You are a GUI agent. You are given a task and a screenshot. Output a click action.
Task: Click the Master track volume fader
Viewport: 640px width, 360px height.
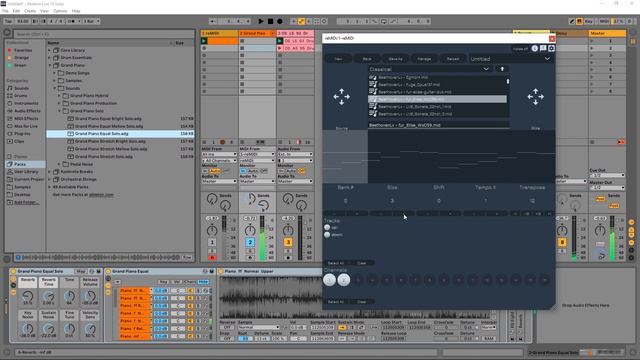(x=612, y=238)
